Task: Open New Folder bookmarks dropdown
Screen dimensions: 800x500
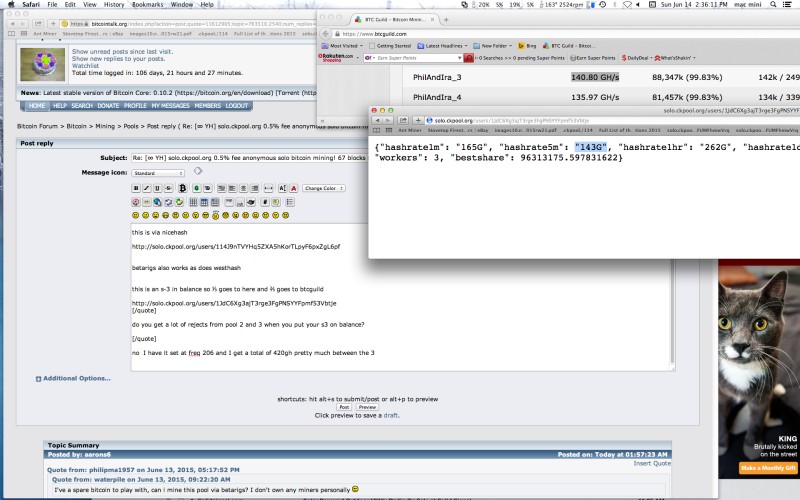Action: (493, 46)
